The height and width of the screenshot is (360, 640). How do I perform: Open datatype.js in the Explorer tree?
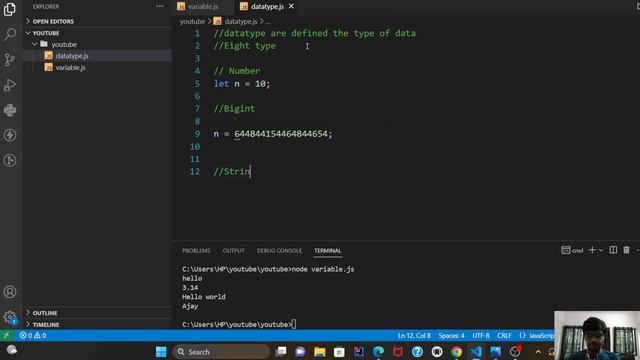point(97,56)
